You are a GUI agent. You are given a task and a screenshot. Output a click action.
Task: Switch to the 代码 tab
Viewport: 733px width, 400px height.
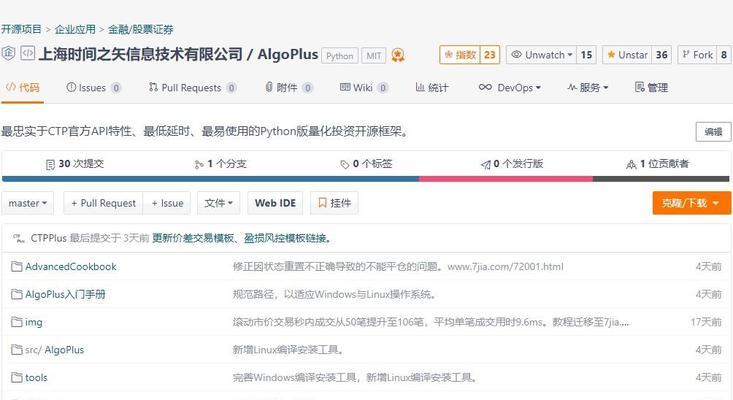[22, 87]
